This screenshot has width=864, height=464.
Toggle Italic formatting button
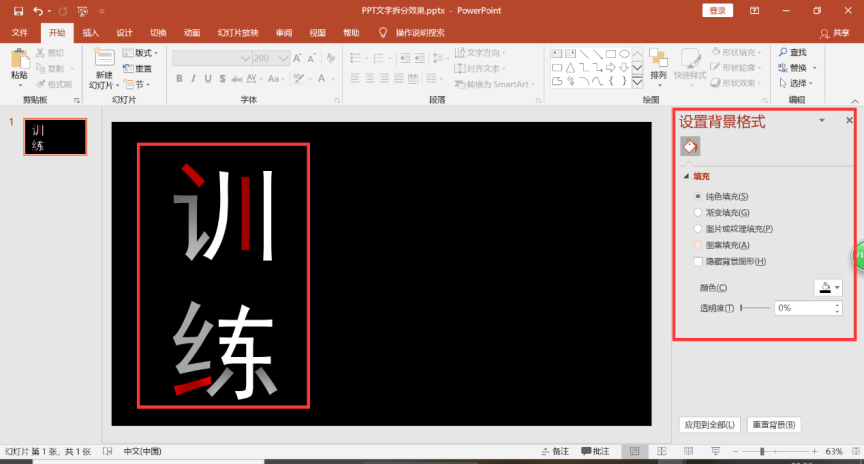click(x=193, y=79)
